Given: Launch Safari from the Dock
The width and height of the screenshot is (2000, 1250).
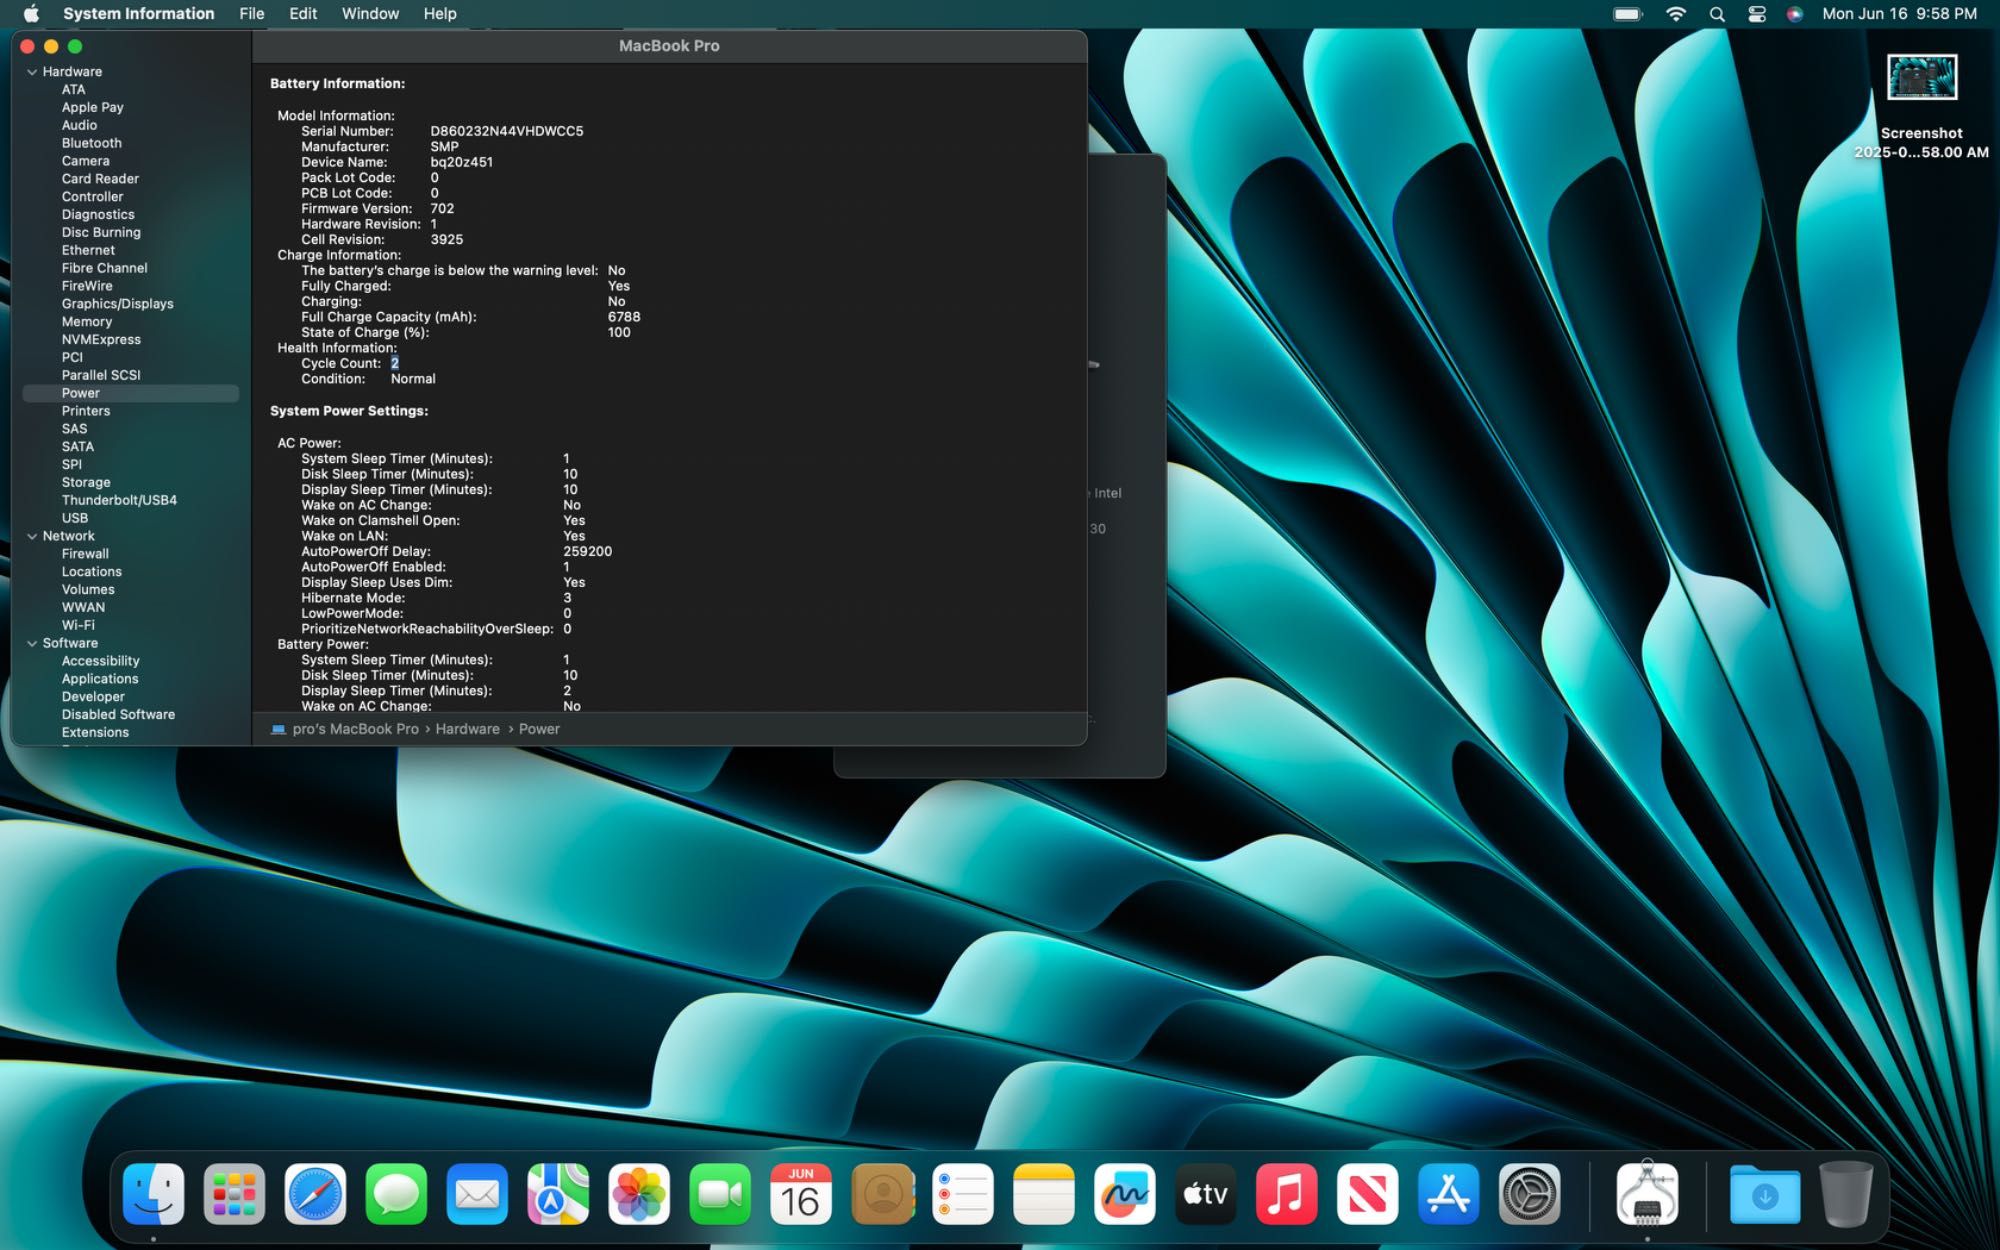Looking at the screenshot, I should [315, 1194].
